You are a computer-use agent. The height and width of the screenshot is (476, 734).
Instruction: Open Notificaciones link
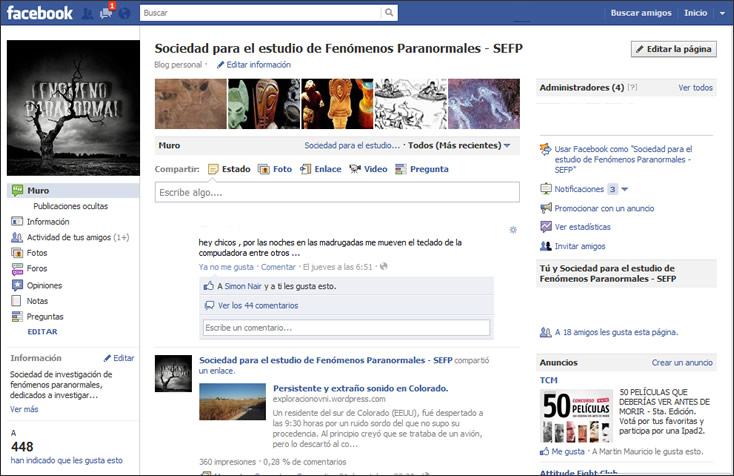pos(579,189)
